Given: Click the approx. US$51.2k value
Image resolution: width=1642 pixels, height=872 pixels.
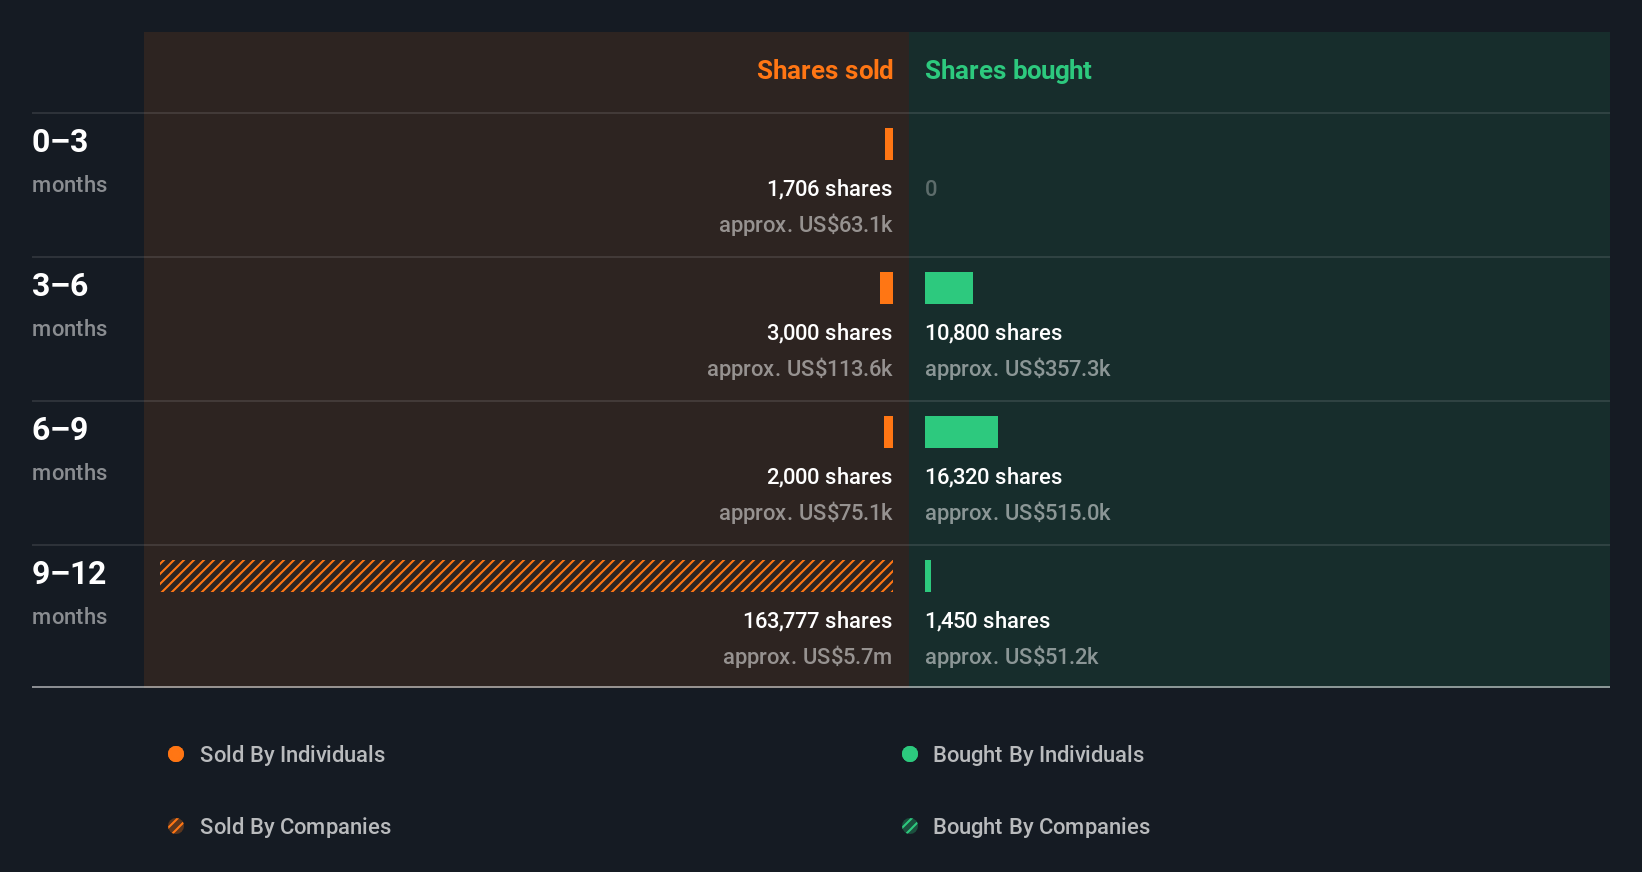Looking at the screenshot, I should [1011, 657].
